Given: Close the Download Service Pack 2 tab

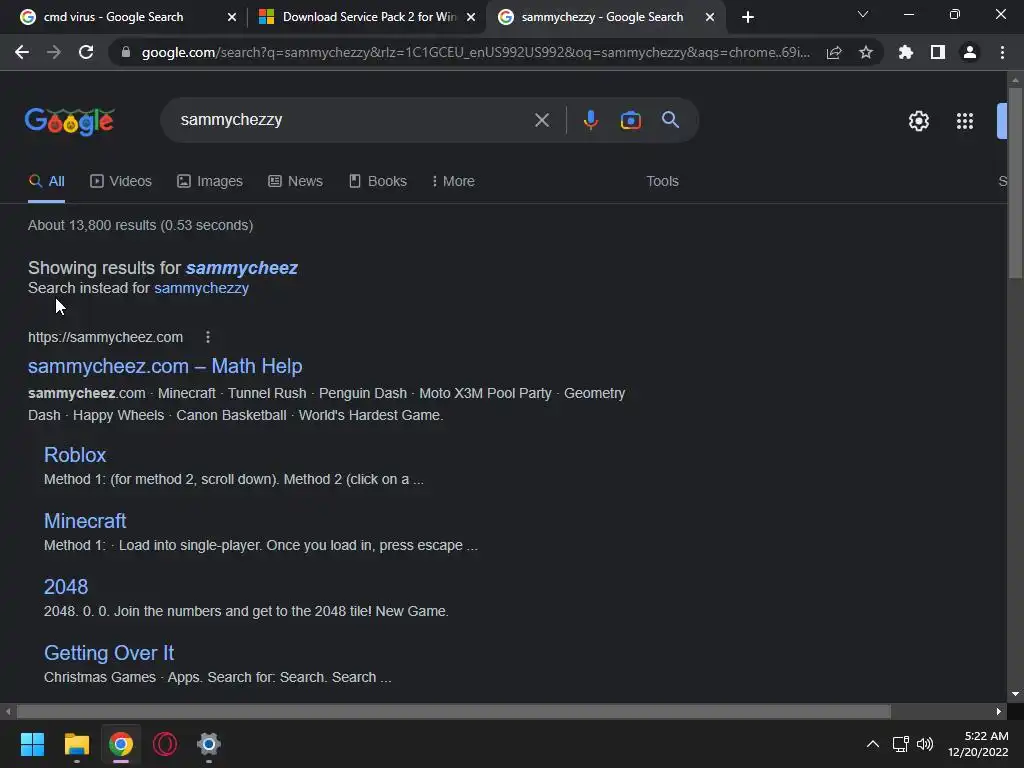Looking at the screenshot, I should point(471,17).
